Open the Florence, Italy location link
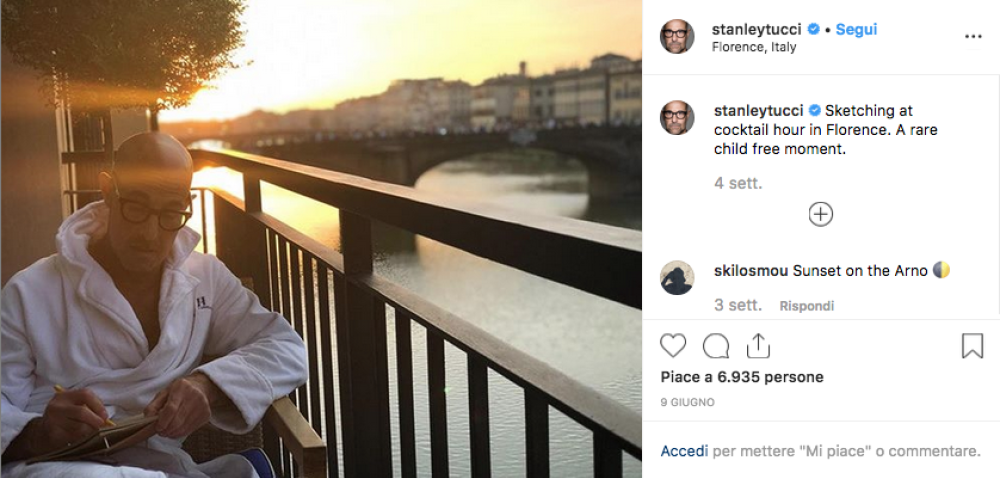This screenshot has height=478, width=1000. click(754, 47)
